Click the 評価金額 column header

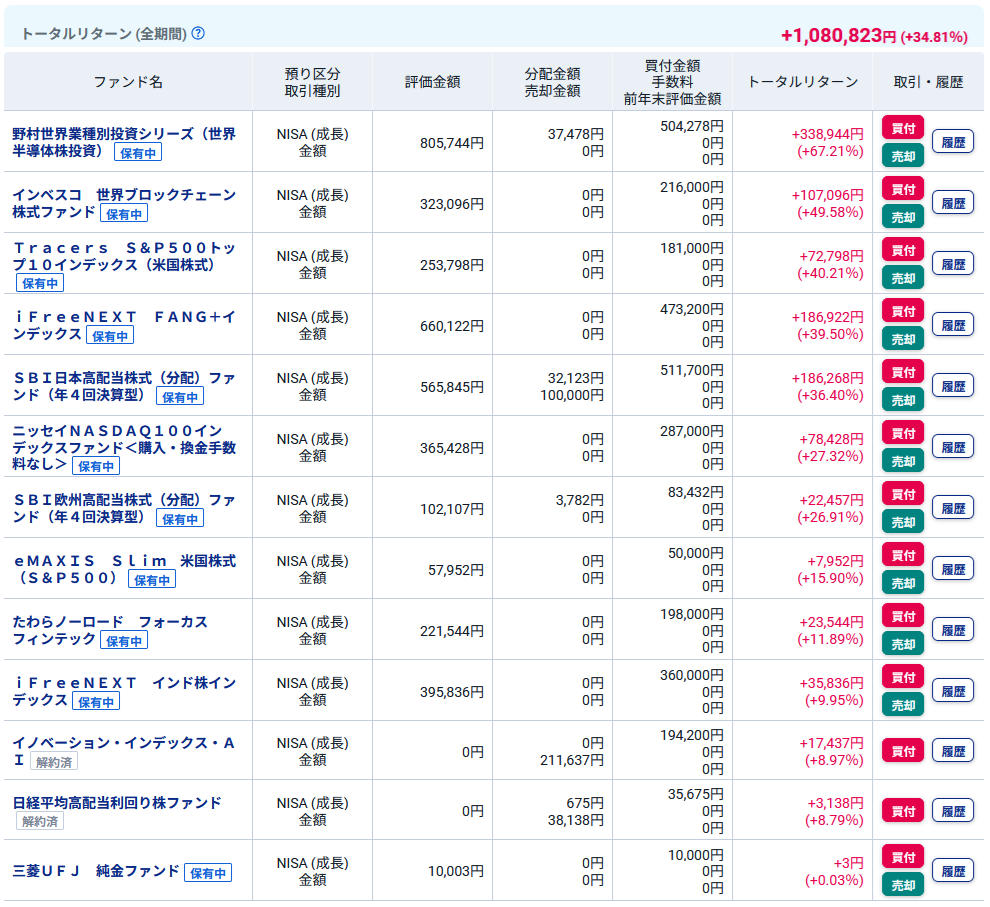[x=432, y=82]
